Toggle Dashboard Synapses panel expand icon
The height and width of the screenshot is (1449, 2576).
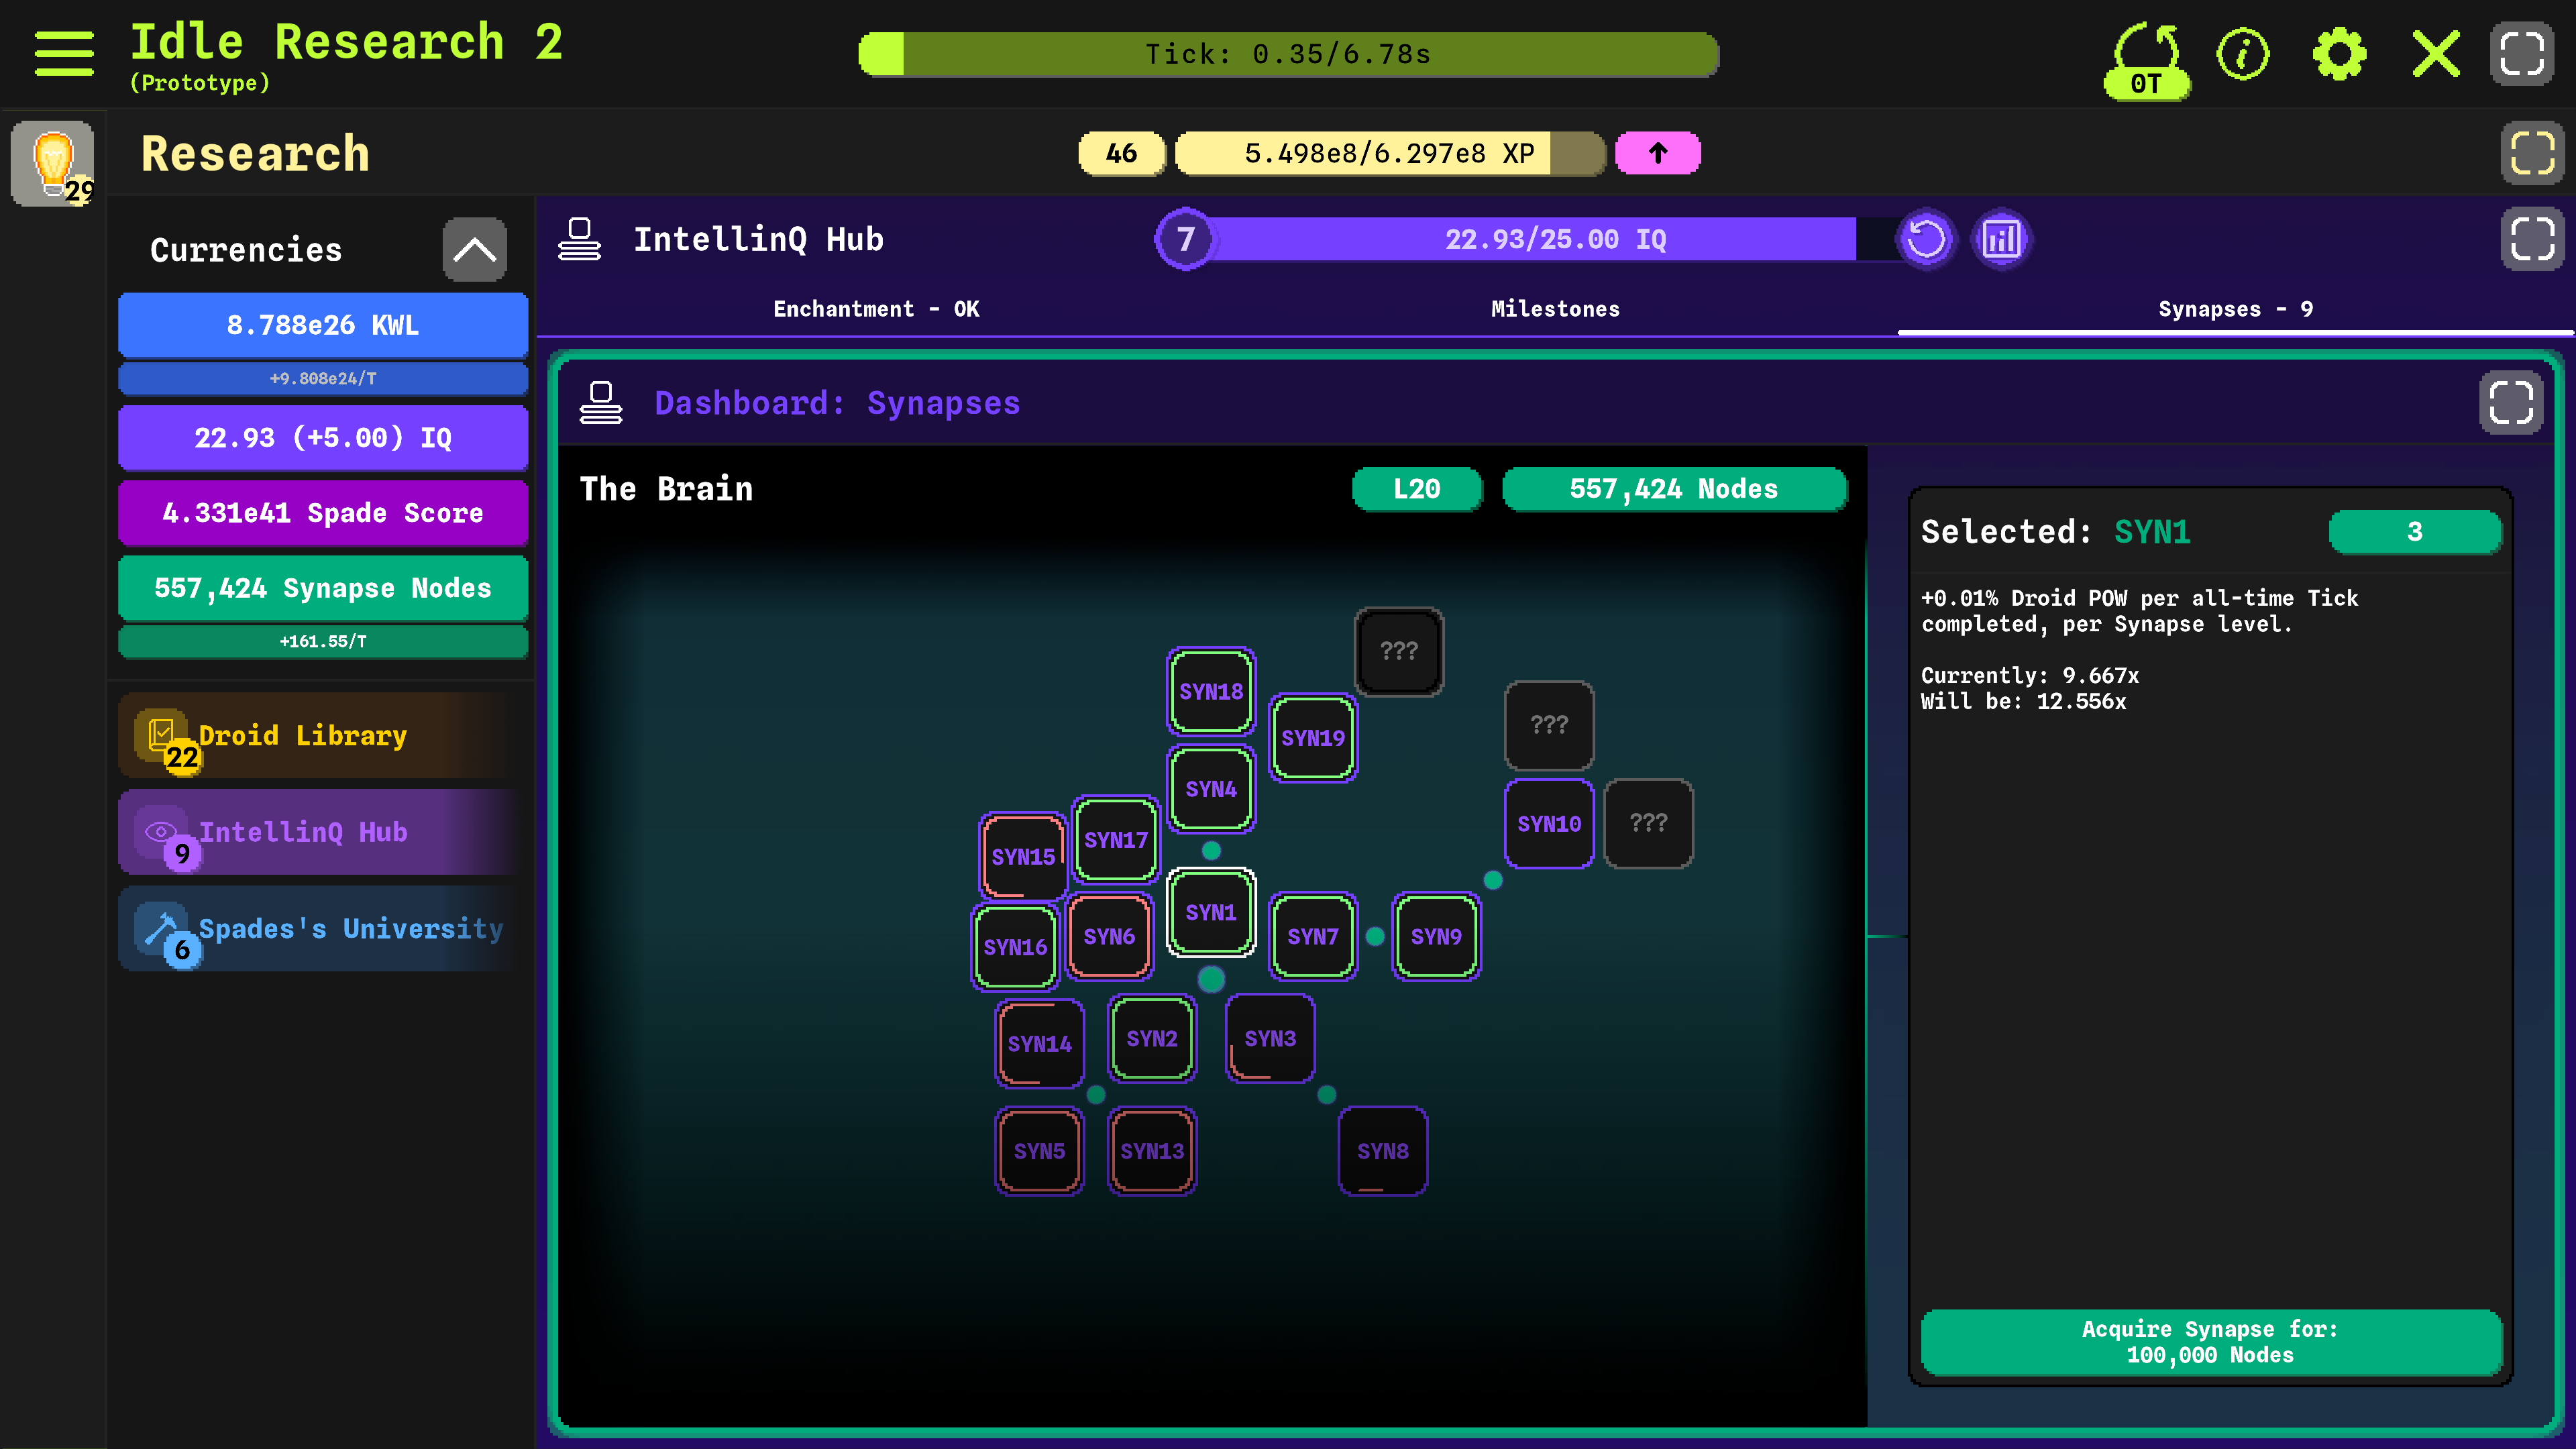2511,403
